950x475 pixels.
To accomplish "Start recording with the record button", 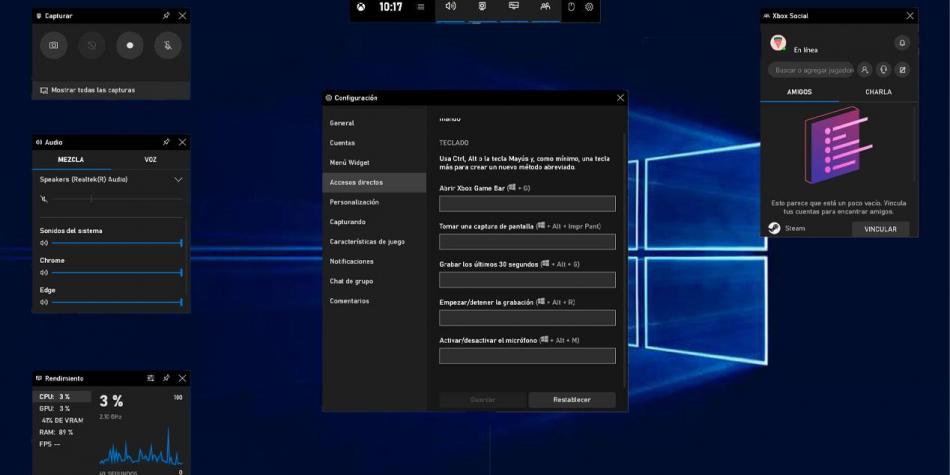I will [x=129, y=46].
